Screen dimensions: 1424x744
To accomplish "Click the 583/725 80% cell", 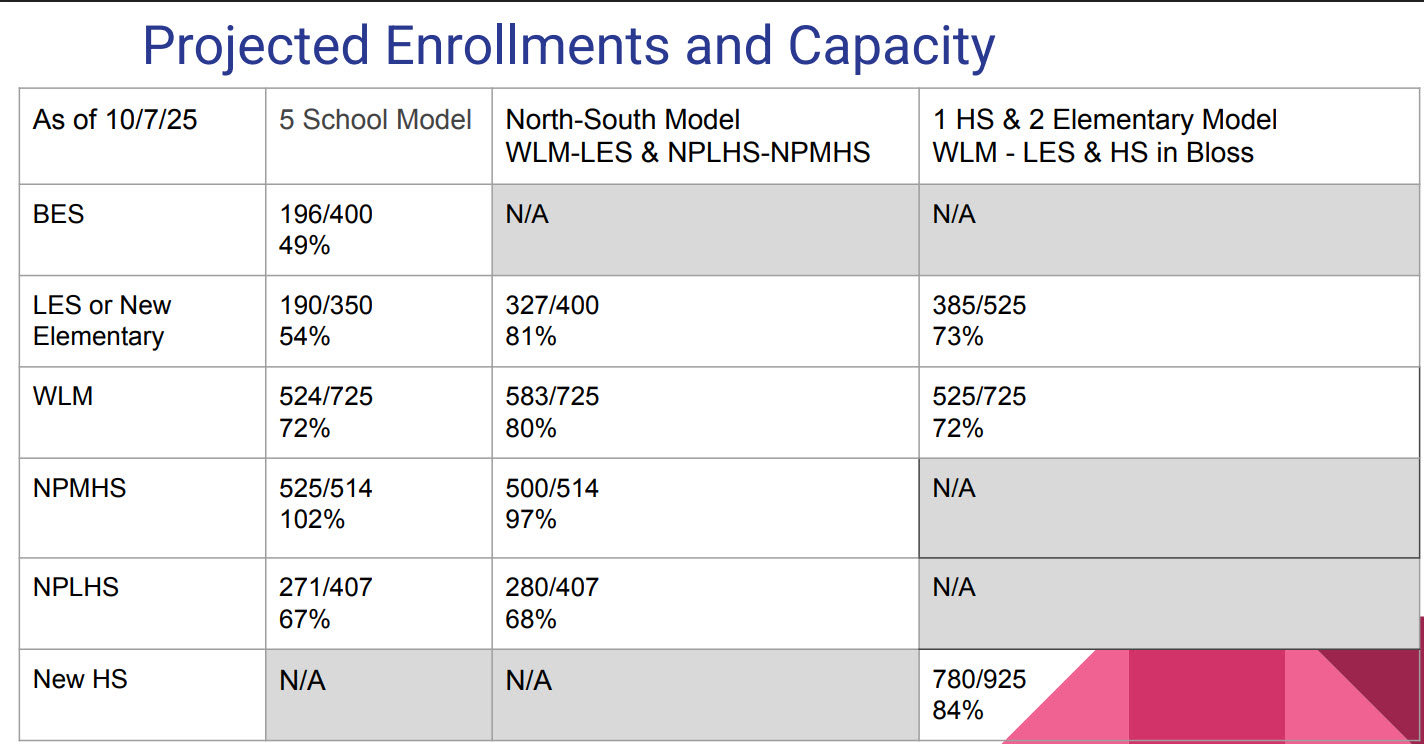I will pos(552,412).
